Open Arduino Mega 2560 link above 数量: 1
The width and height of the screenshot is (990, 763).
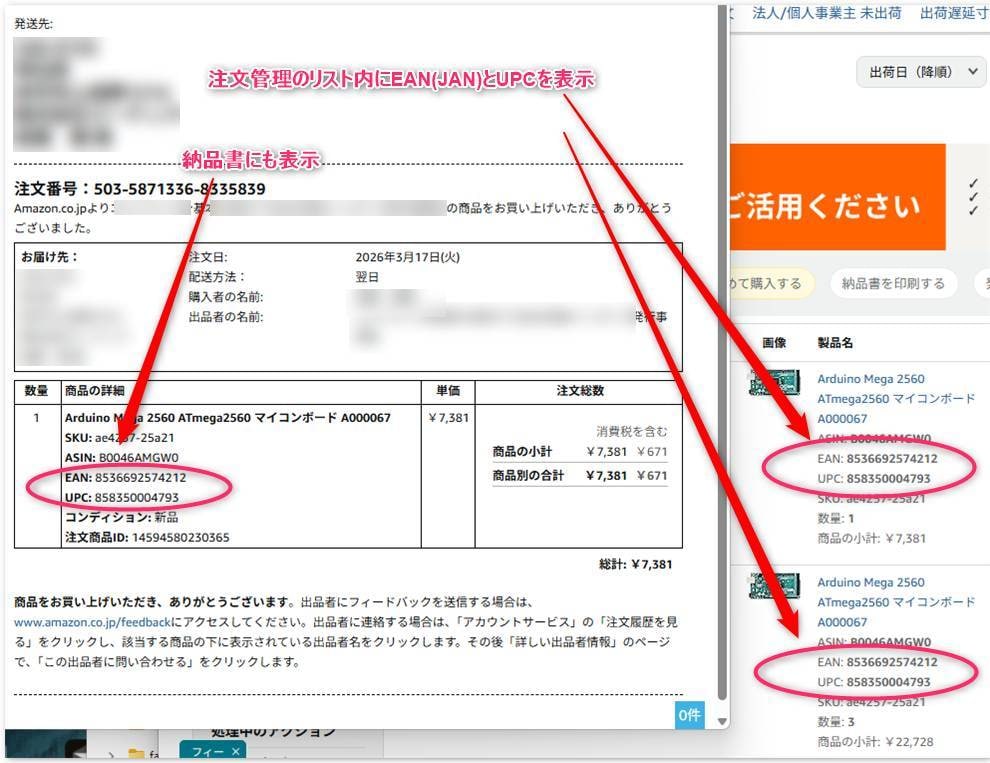[x=896, y=399]
